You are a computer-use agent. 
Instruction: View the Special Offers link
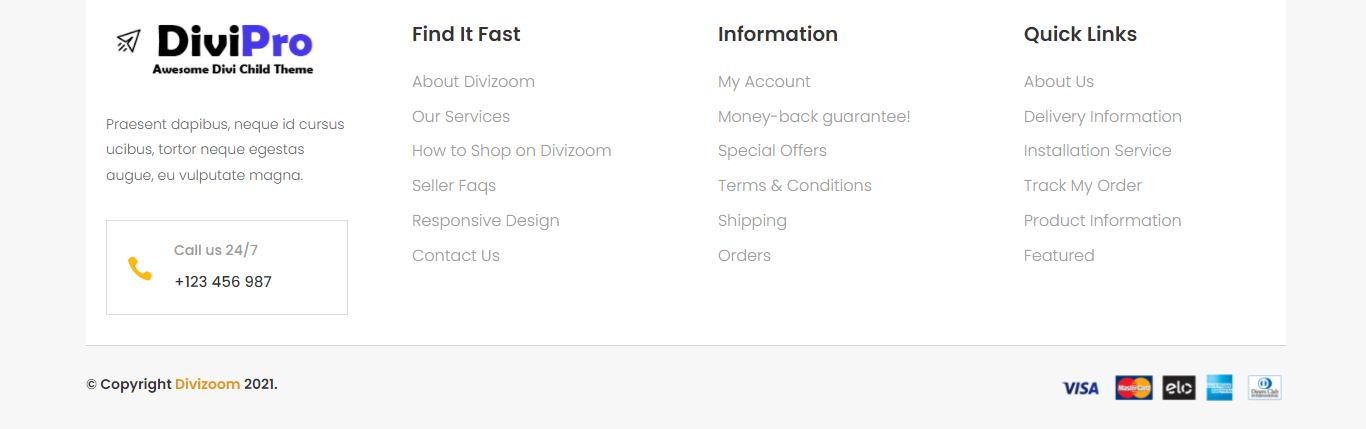[x=772, y=151]
